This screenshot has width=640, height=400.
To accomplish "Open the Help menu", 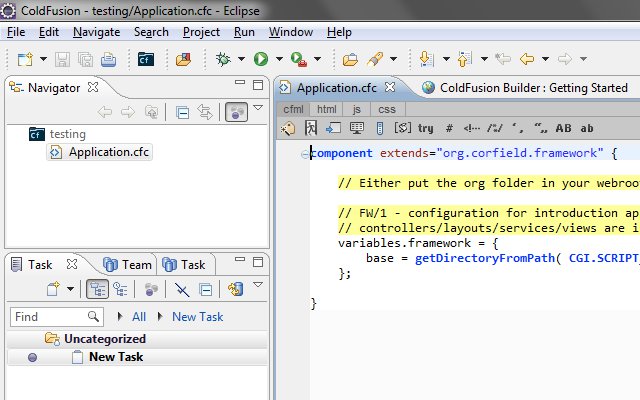I will point(339,32).
